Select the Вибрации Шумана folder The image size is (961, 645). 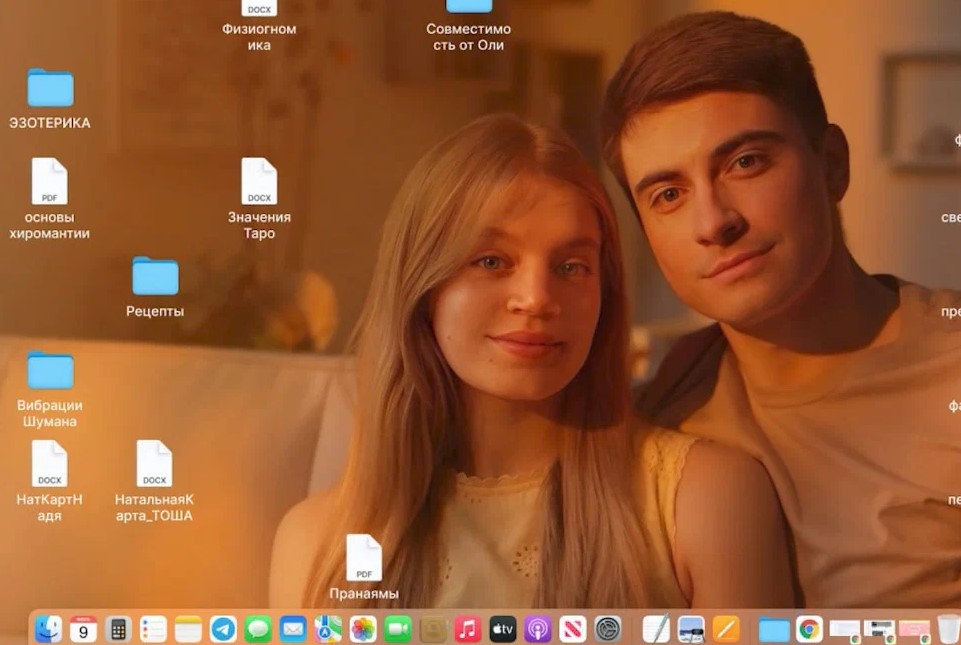pos(50,371)
